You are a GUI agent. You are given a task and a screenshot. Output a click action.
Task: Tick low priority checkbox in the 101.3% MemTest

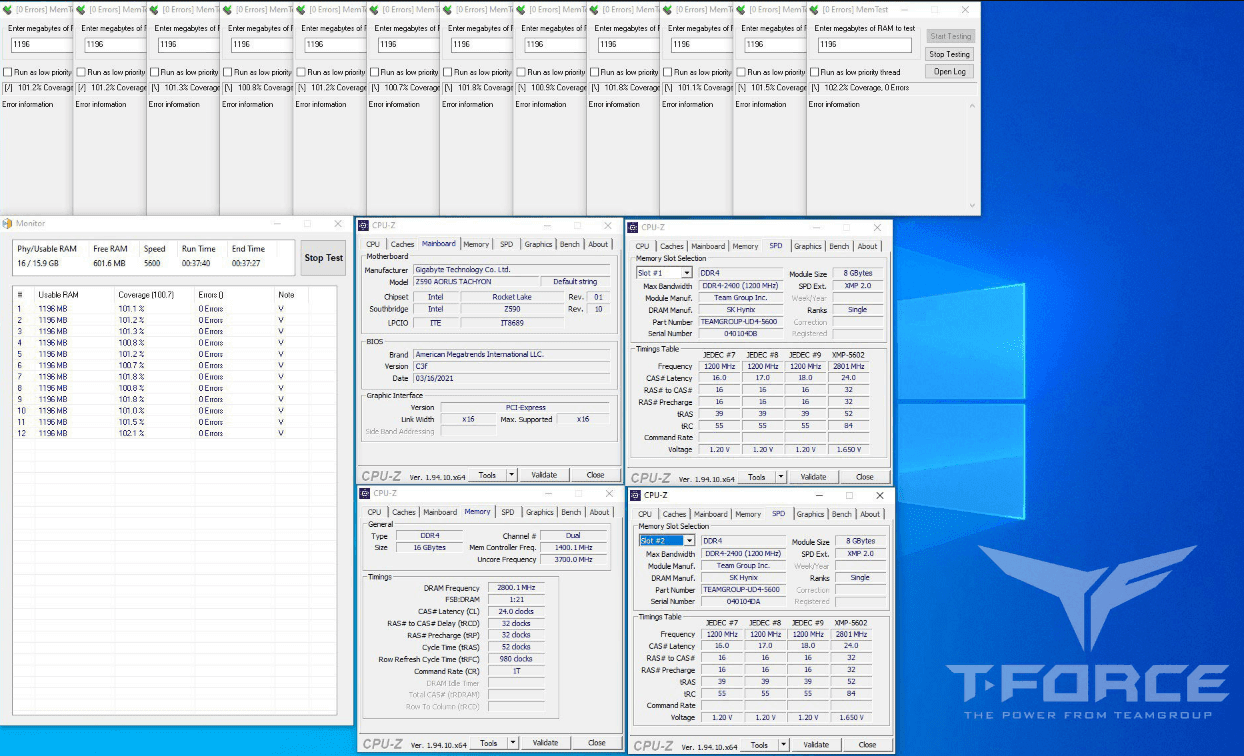(x=154, y=72)
